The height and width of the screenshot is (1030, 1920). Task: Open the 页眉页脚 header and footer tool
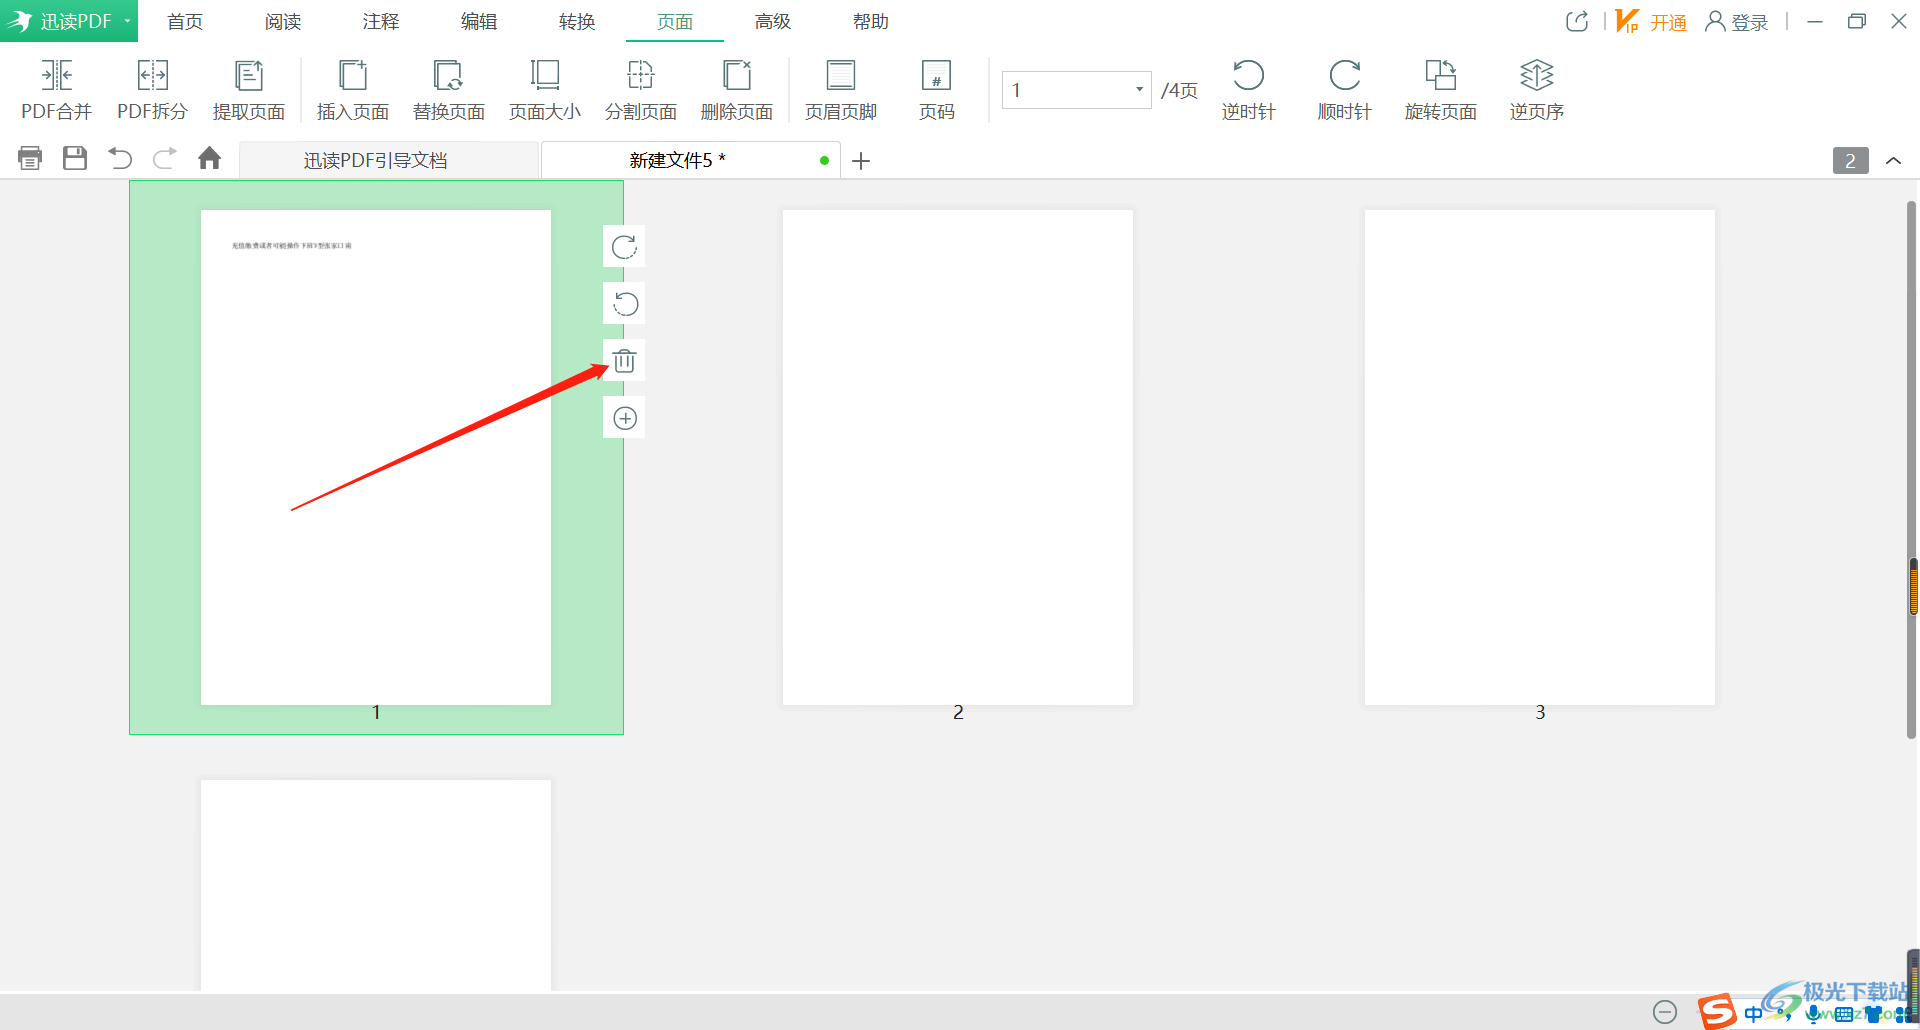pos(841,89)
